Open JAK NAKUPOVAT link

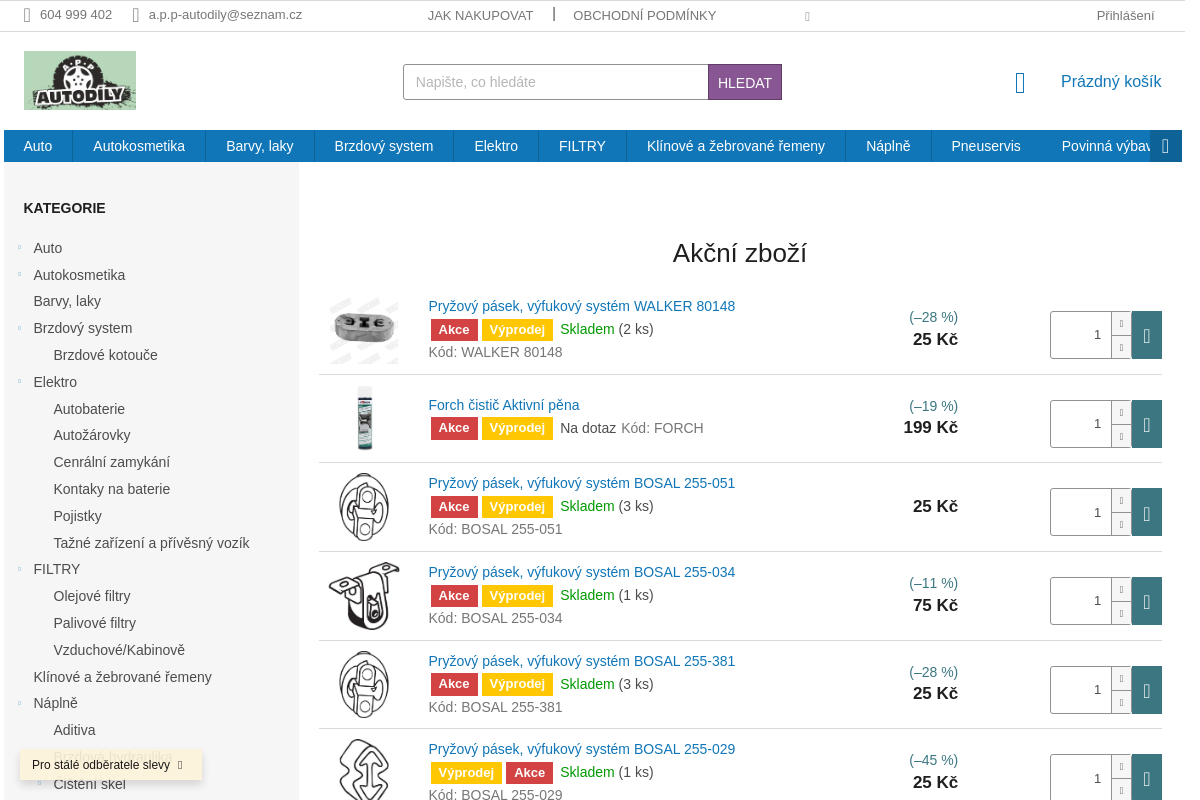click(x=480, y=15)
